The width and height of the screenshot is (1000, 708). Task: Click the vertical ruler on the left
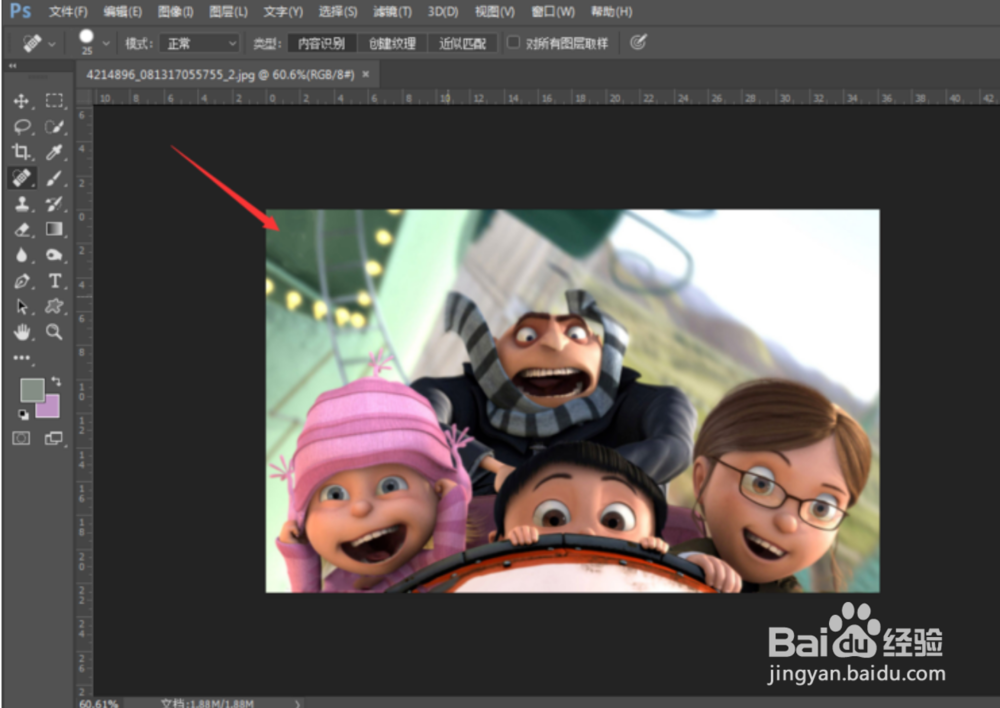click(84, 402)
